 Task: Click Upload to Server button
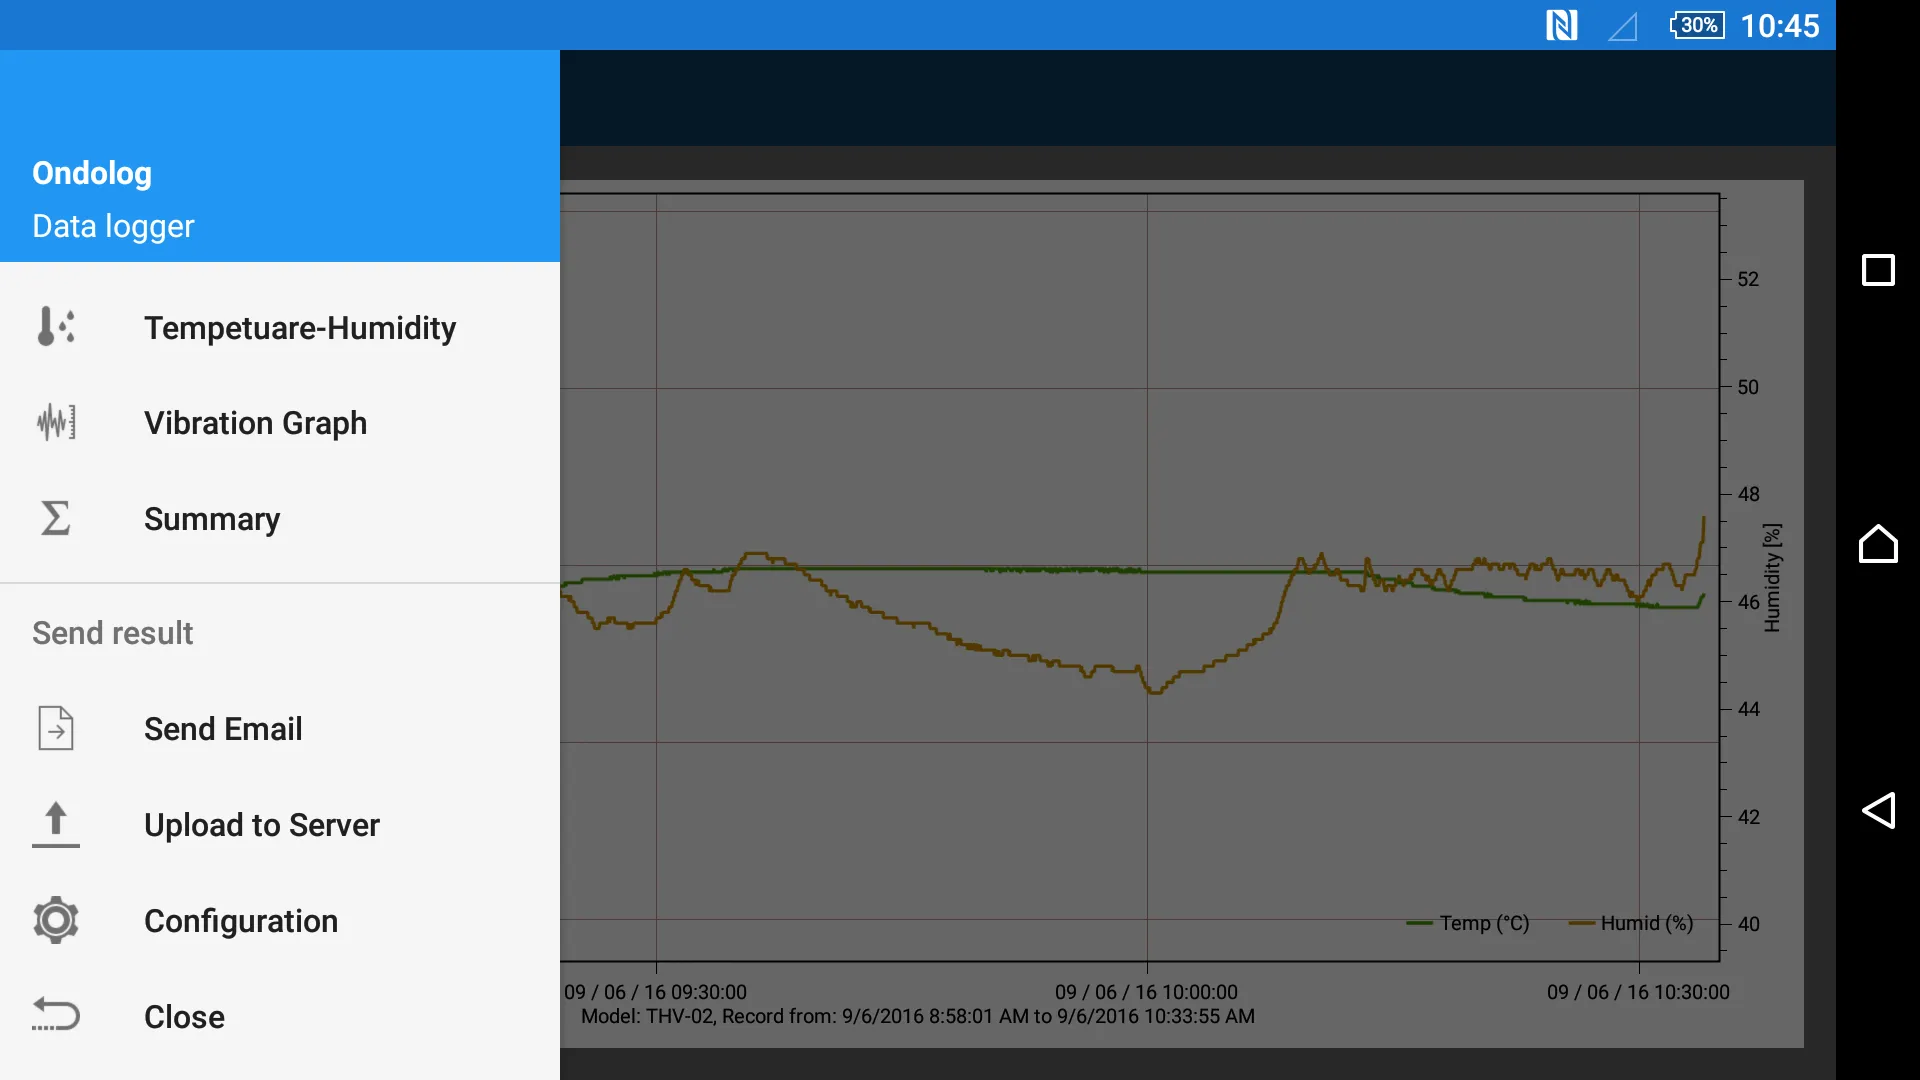262,824
